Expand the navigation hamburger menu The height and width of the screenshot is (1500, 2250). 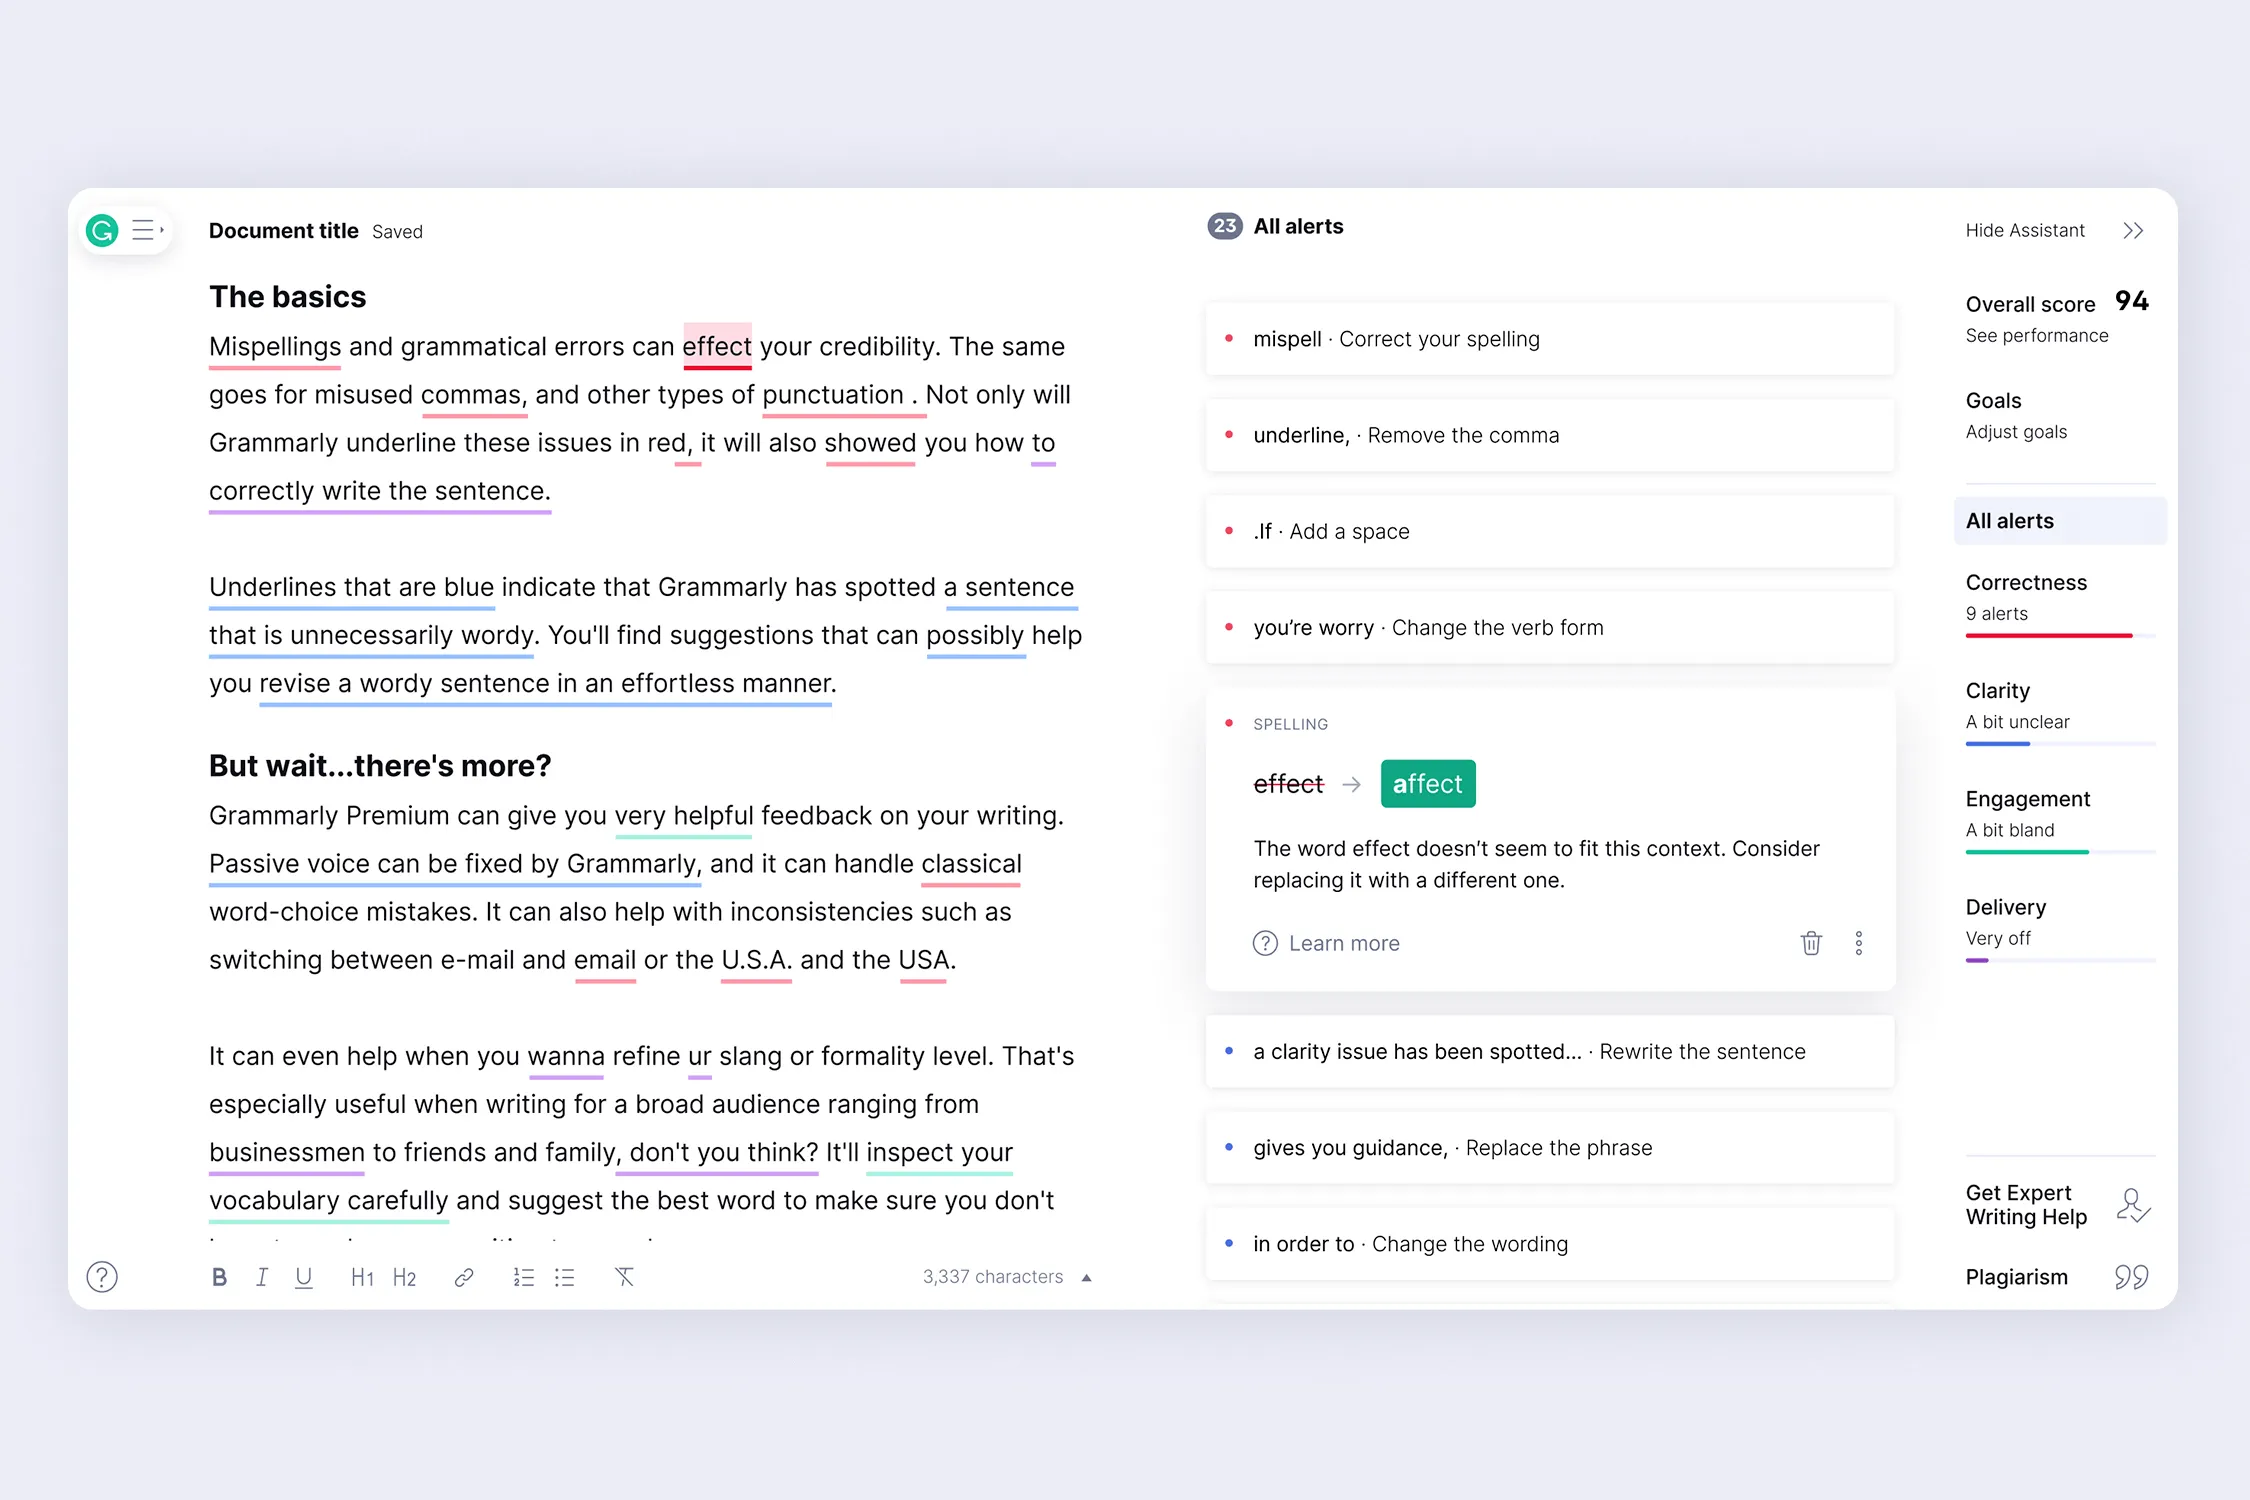pos(146,229)
